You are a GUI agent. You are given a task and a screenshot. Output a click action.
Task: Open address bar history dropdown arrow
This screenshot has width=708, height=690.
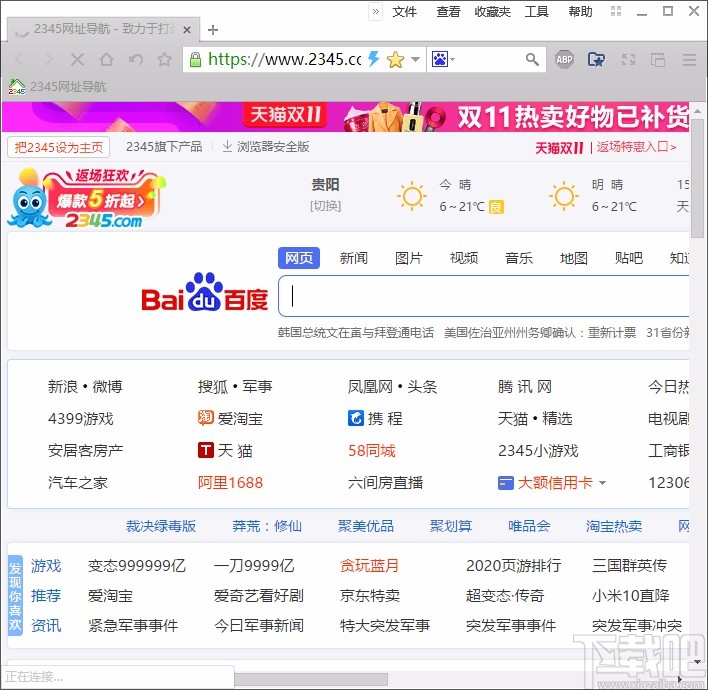coord(415,59)
